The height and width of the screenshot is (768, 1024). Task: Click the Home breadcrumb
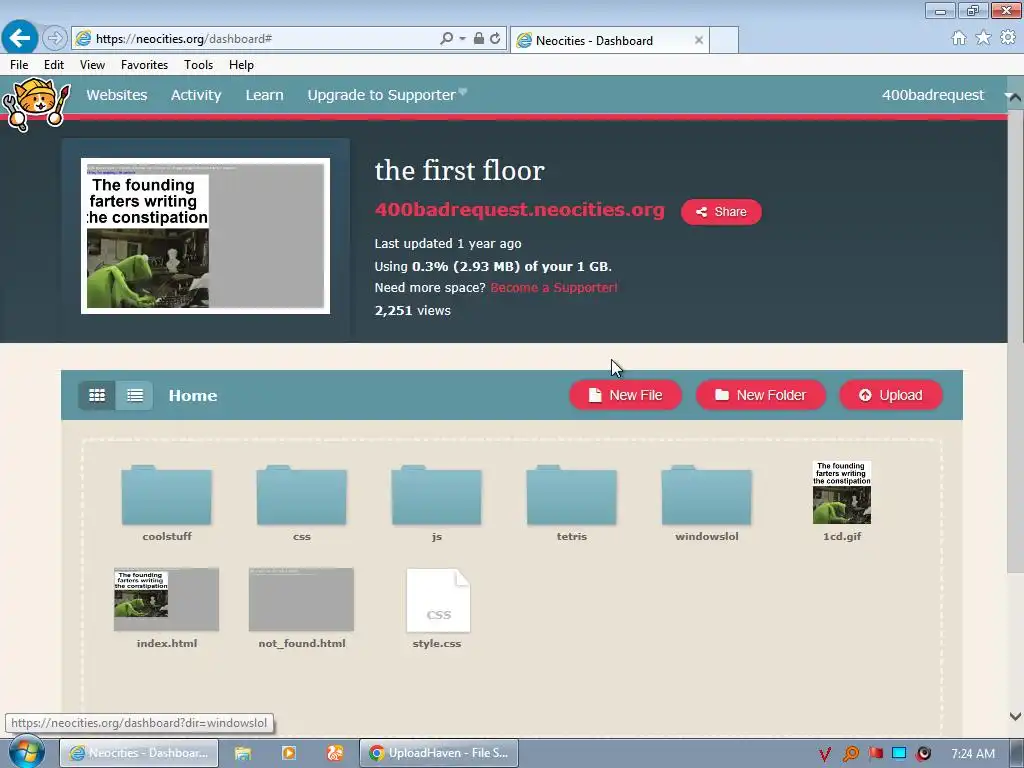[x=193, y=396]
